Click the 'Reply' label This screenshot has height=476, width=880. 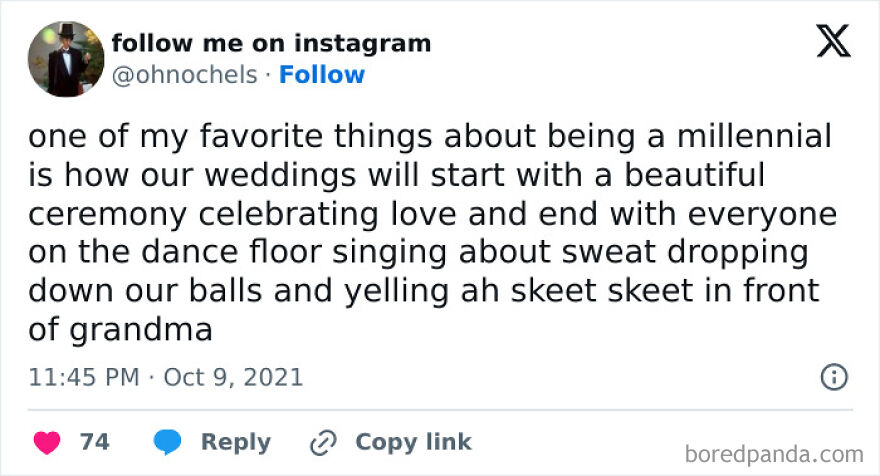(235, 442)
